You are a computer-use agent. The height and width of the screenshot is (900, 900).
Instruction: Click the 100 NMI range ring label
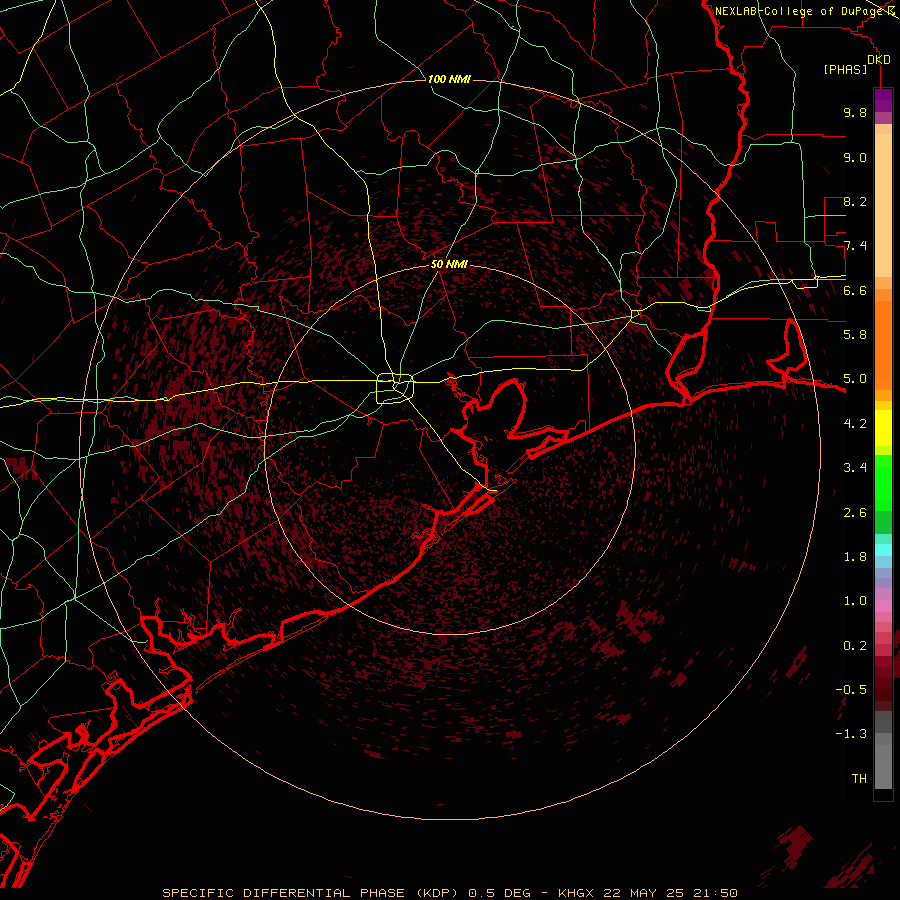click(x=449, y=79)
